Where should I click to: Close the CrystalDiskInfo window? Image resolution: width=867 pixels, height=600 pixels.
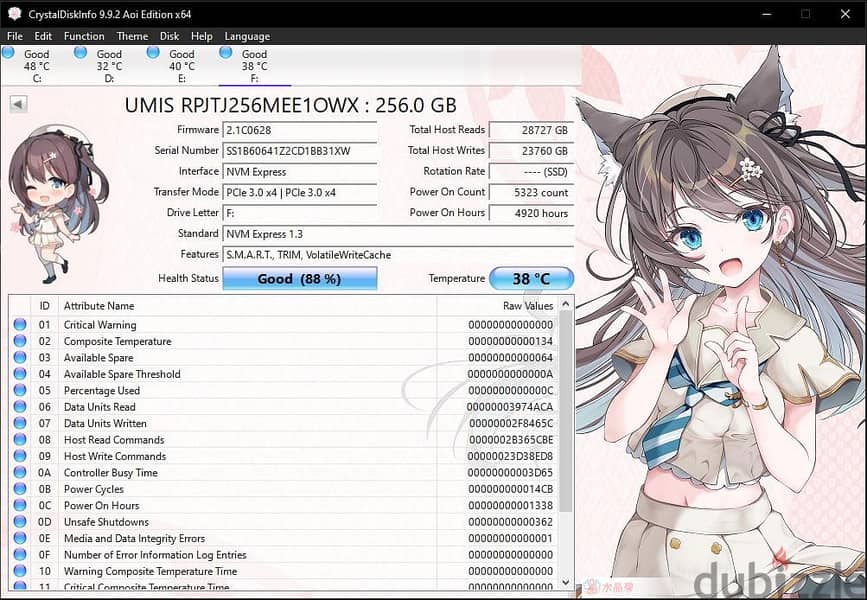click(845, 14)
